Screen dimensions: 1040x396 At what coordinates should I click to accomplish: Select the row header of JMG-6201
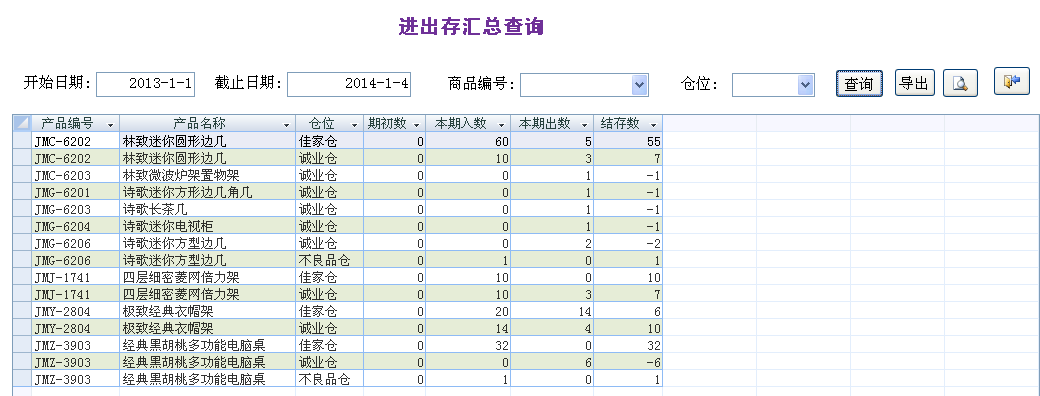[x=22, y=192]
